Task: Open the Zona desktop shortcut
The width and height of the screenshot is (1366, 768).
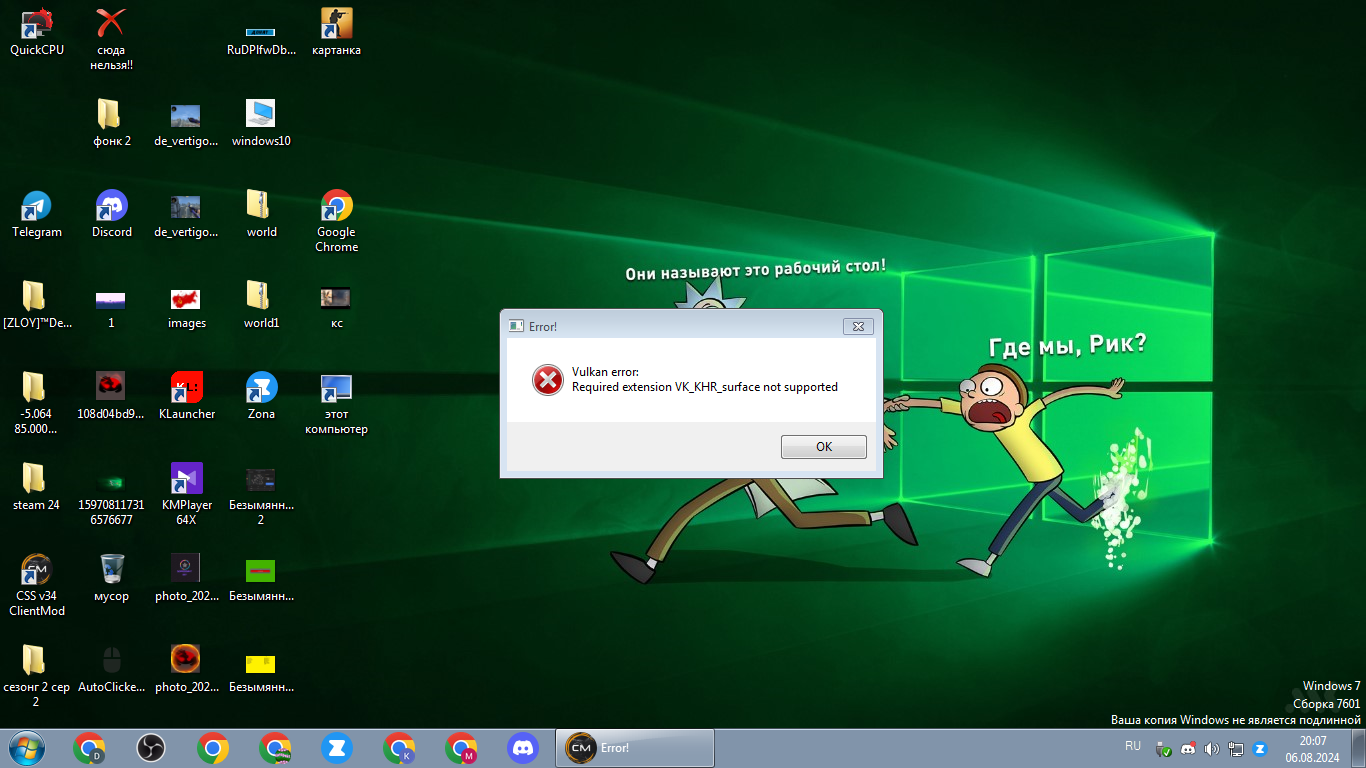Action: point(261,389)
